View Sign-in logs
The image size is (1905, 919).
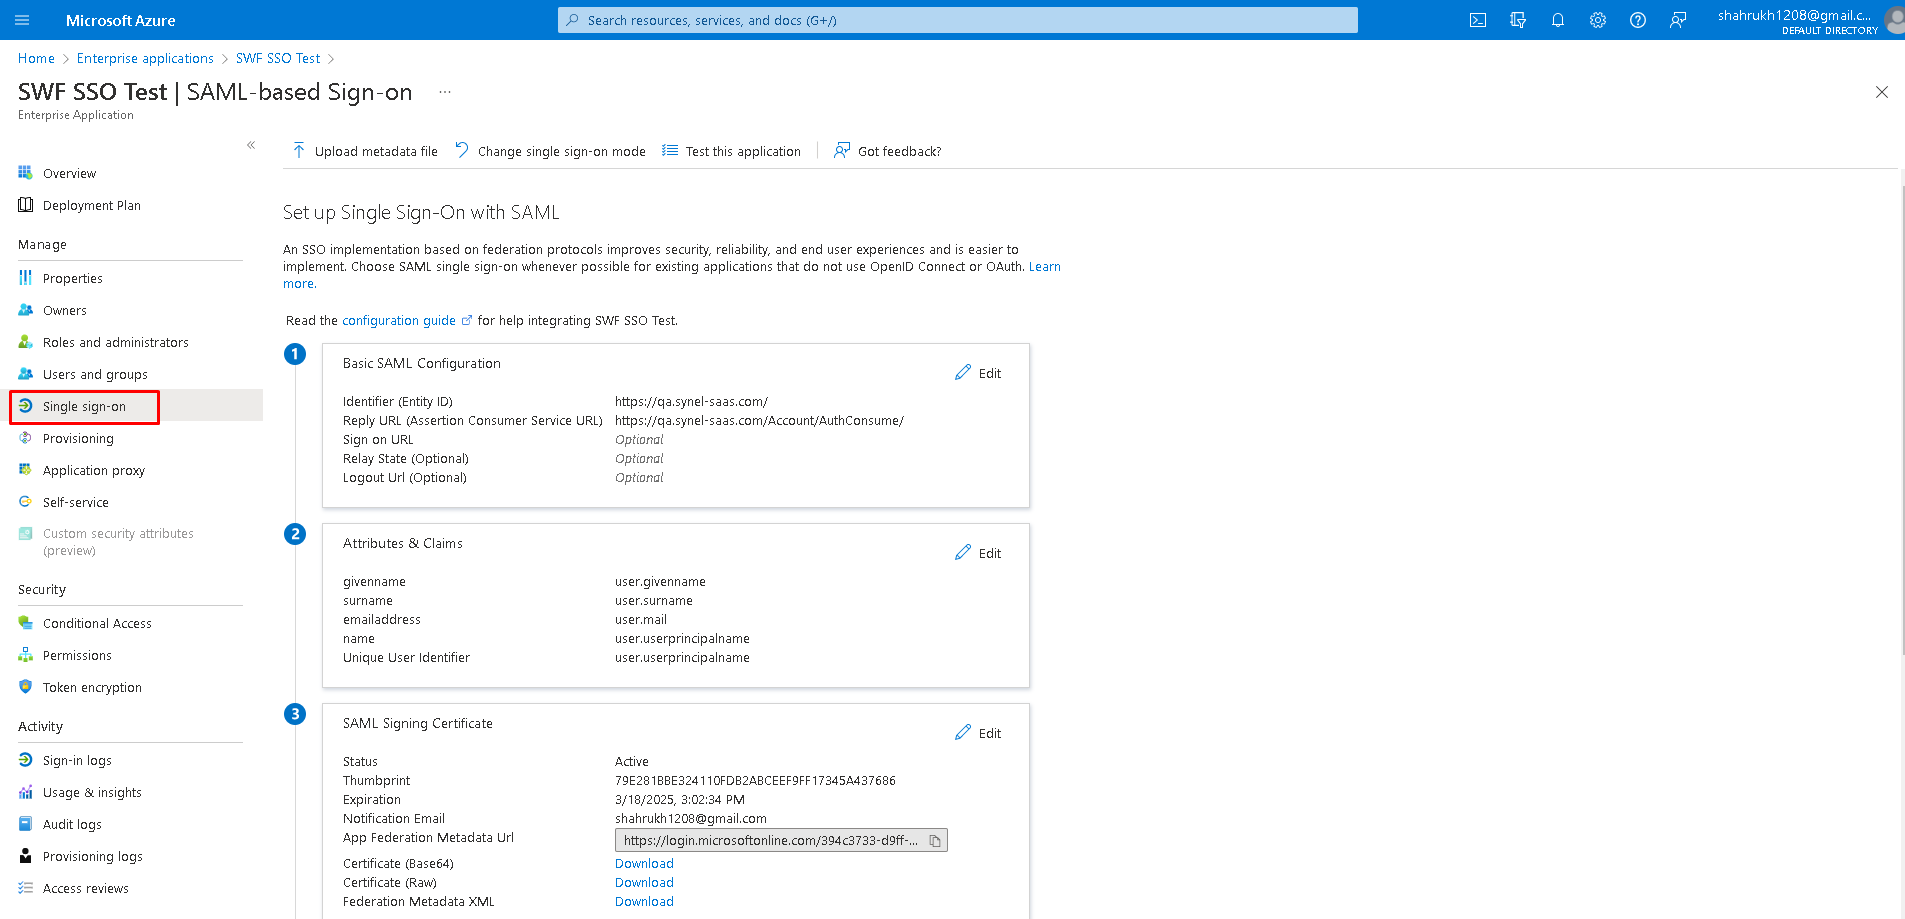77,760
